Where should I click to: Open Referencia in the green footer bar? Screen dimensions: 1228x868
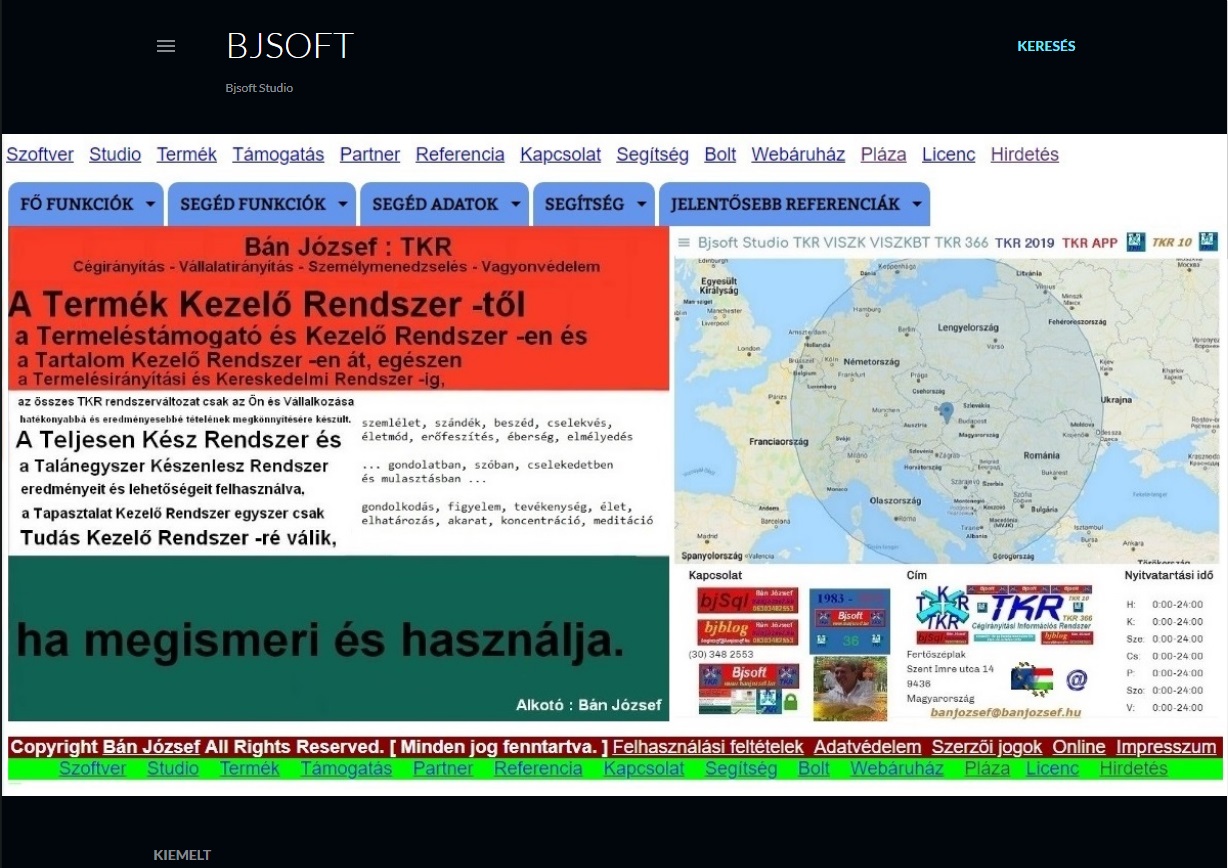click(538, 769)
